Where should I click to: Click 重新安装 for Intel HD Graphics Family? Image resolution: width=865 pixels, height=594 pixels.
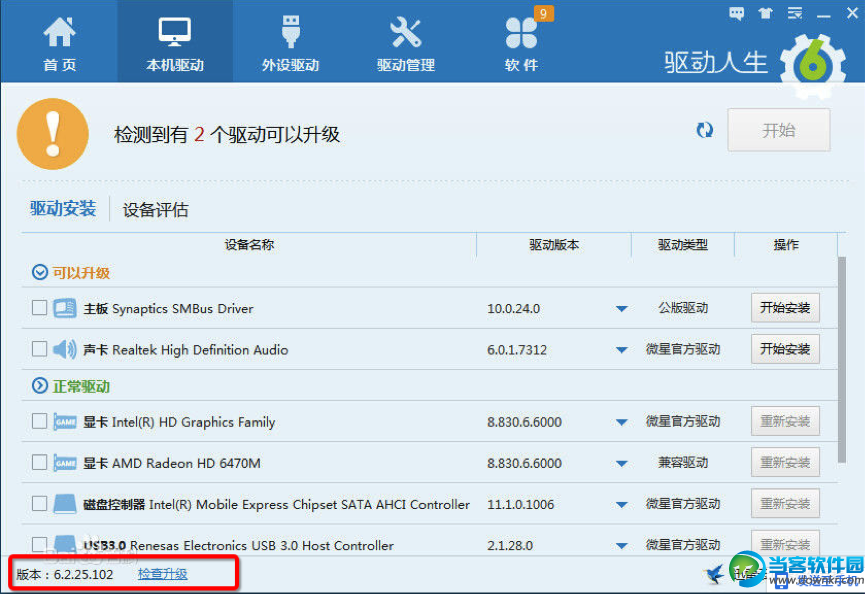click(785, 421)
